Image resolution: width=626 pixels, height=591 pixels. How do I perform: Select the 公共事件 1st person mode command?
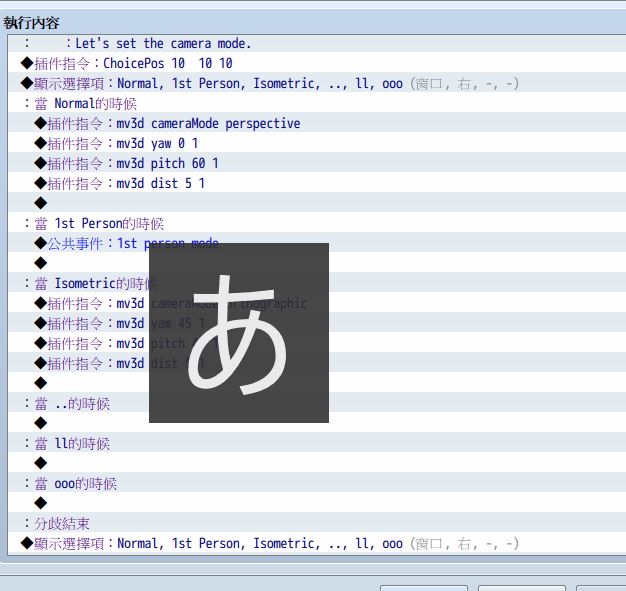click(x=317, y=243)
